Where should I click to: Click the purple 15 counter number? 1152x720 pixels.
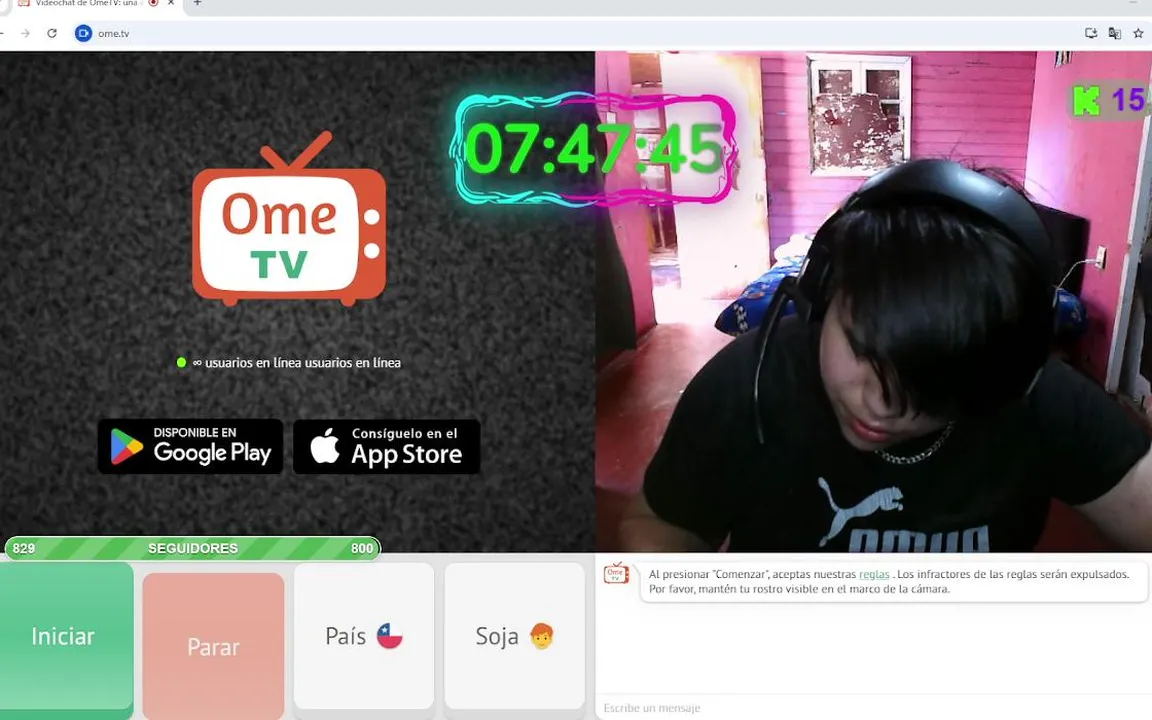pyautogui.click(x=1128, y=100)
